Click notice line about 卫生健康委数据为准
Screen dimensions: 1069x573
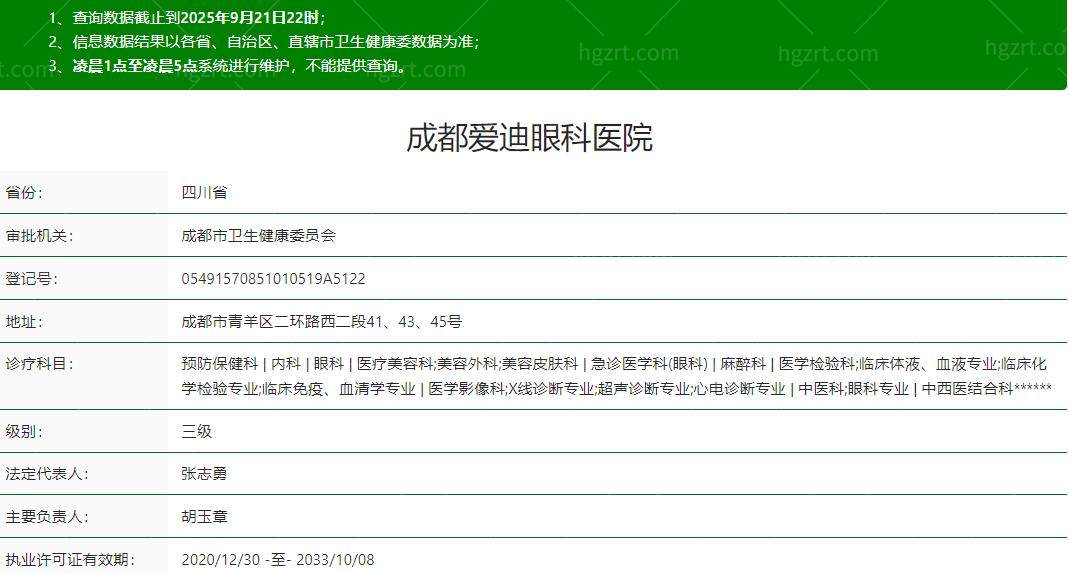264,42
